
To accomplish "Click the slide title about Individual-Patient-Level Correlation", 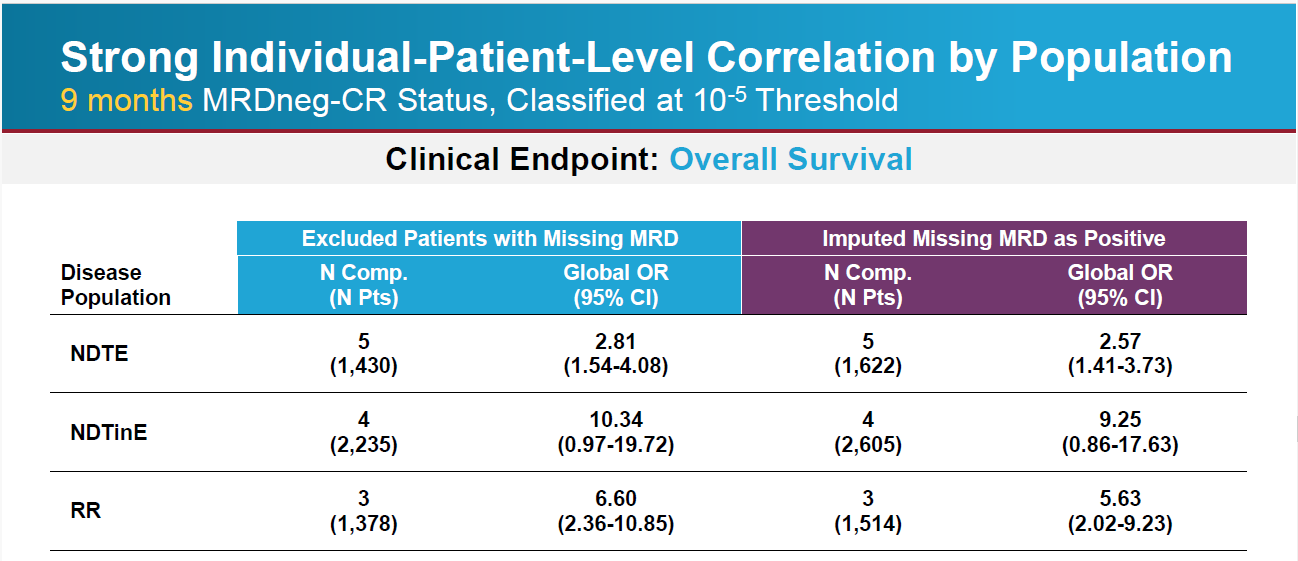I will pos(645,58).
